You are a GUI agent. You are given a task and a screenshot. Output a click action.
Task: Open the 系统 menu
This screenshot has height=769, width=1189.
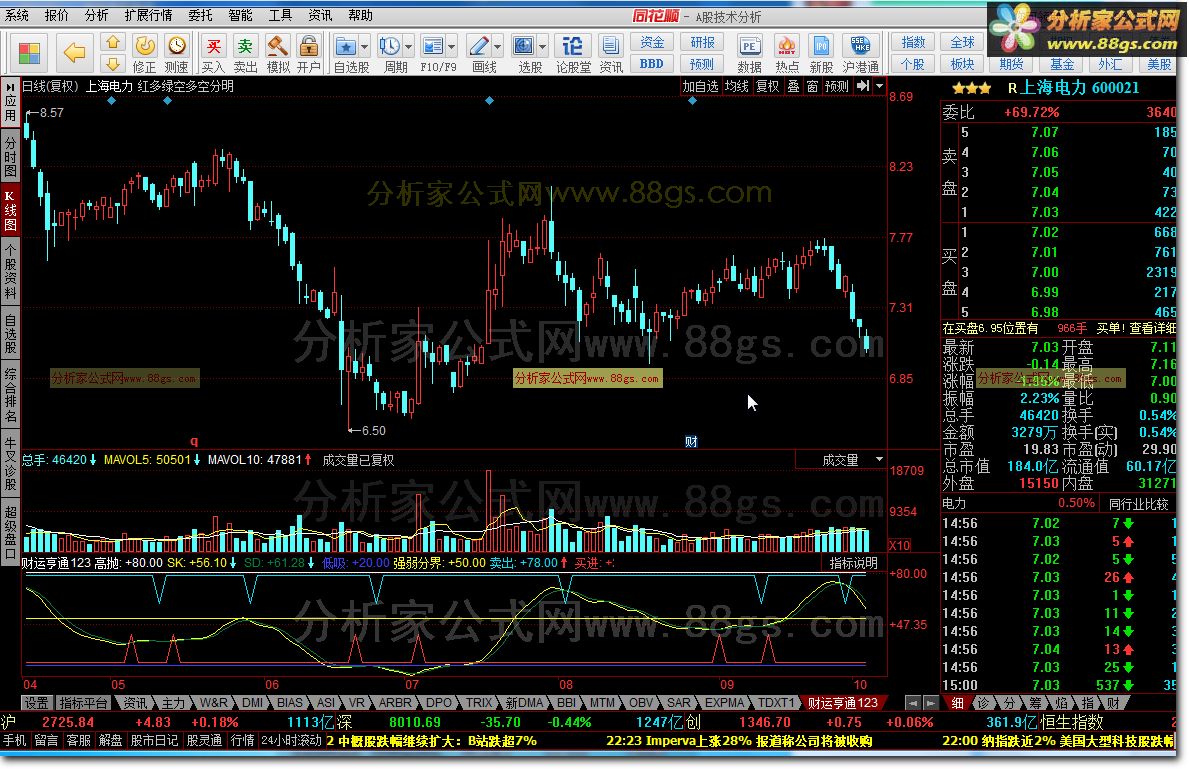pos(17,15)
